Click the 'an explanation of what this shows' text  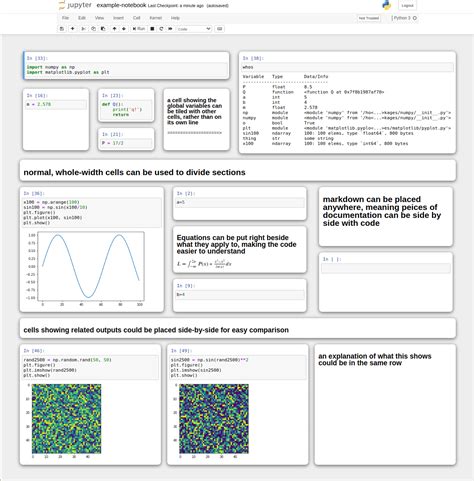[x=375, y=359]
